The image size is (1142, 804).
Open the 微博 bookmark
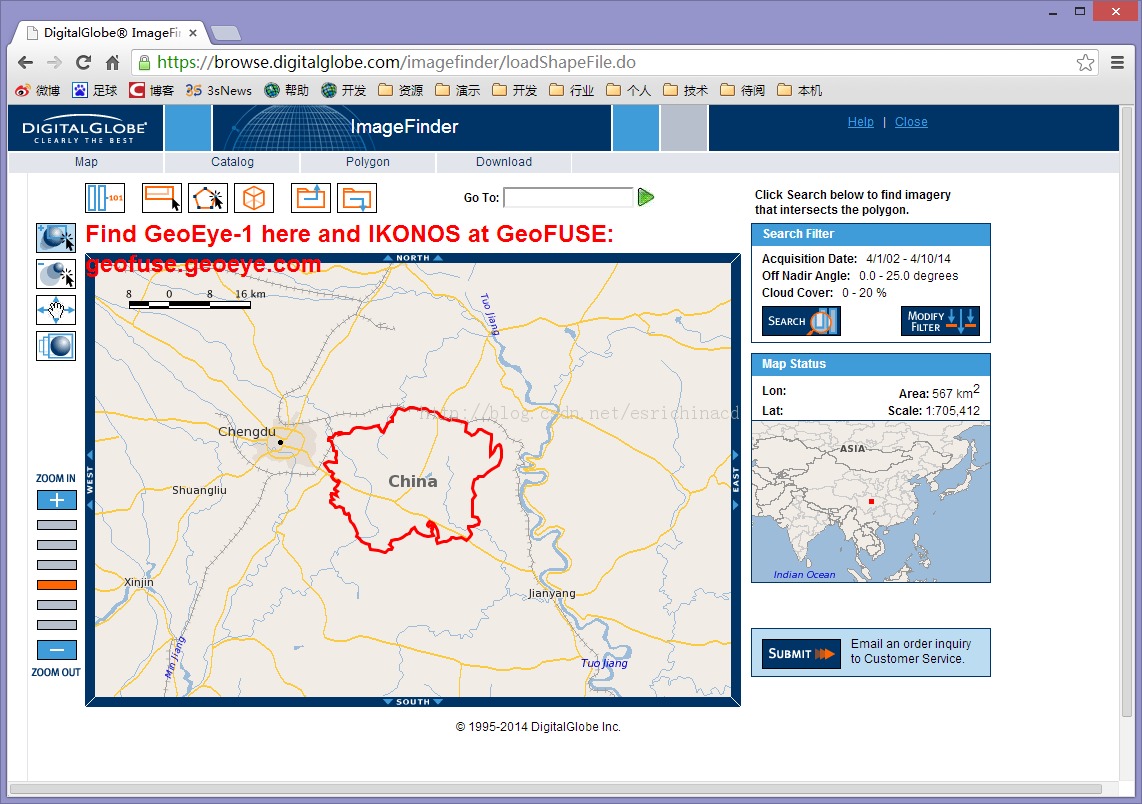point(38,90)
